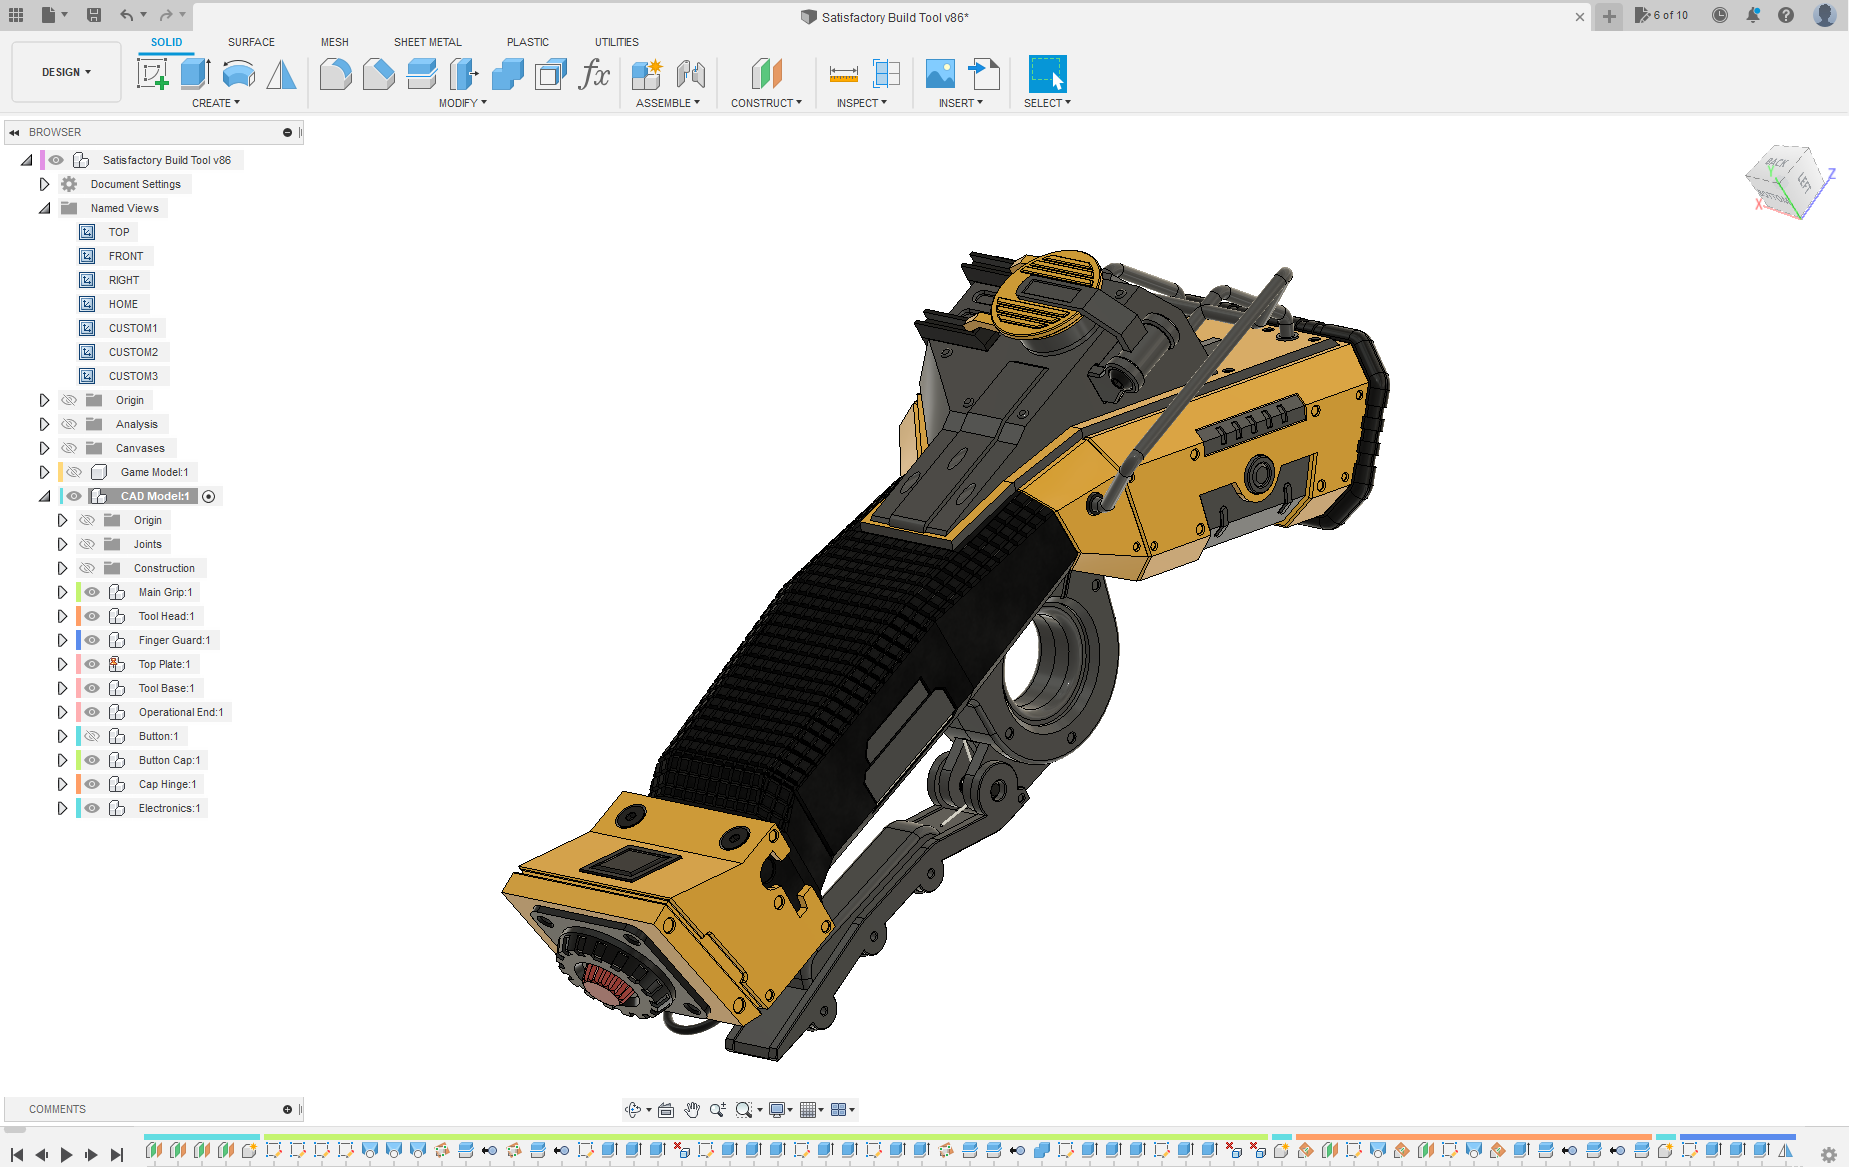Screen dimensions: 1849x1167
Task: Show the hidden Button component
Action: pyautogui.click(x=92, y=736)
